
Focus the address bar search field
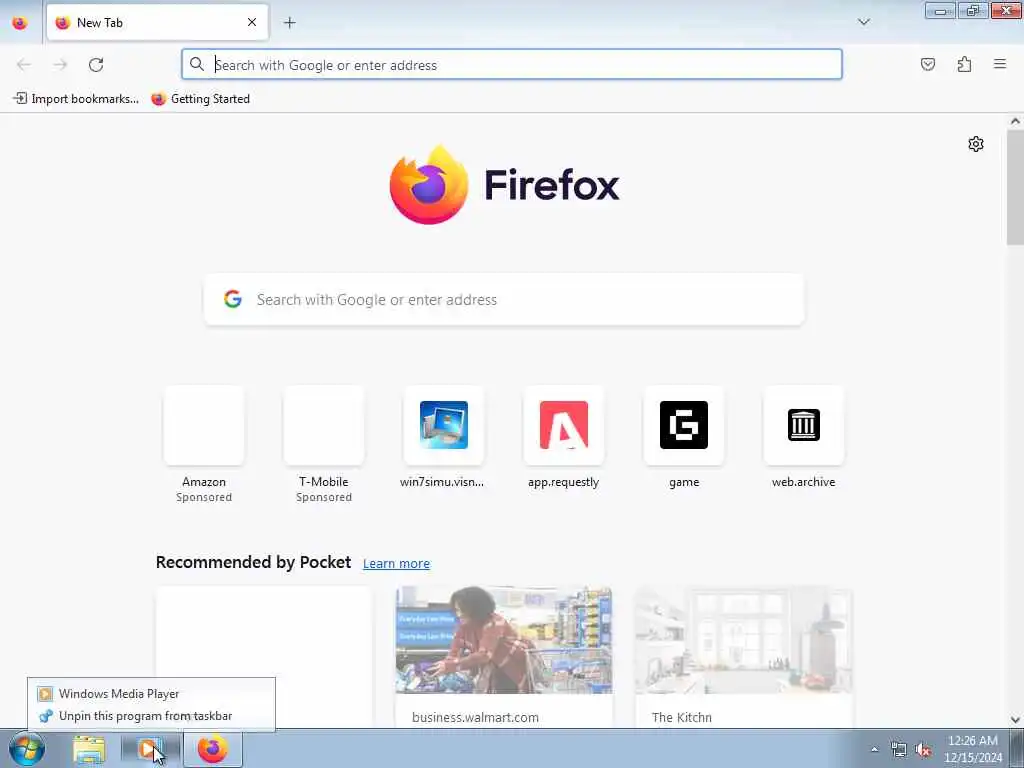pyautogui.click(x=511, y=65)
